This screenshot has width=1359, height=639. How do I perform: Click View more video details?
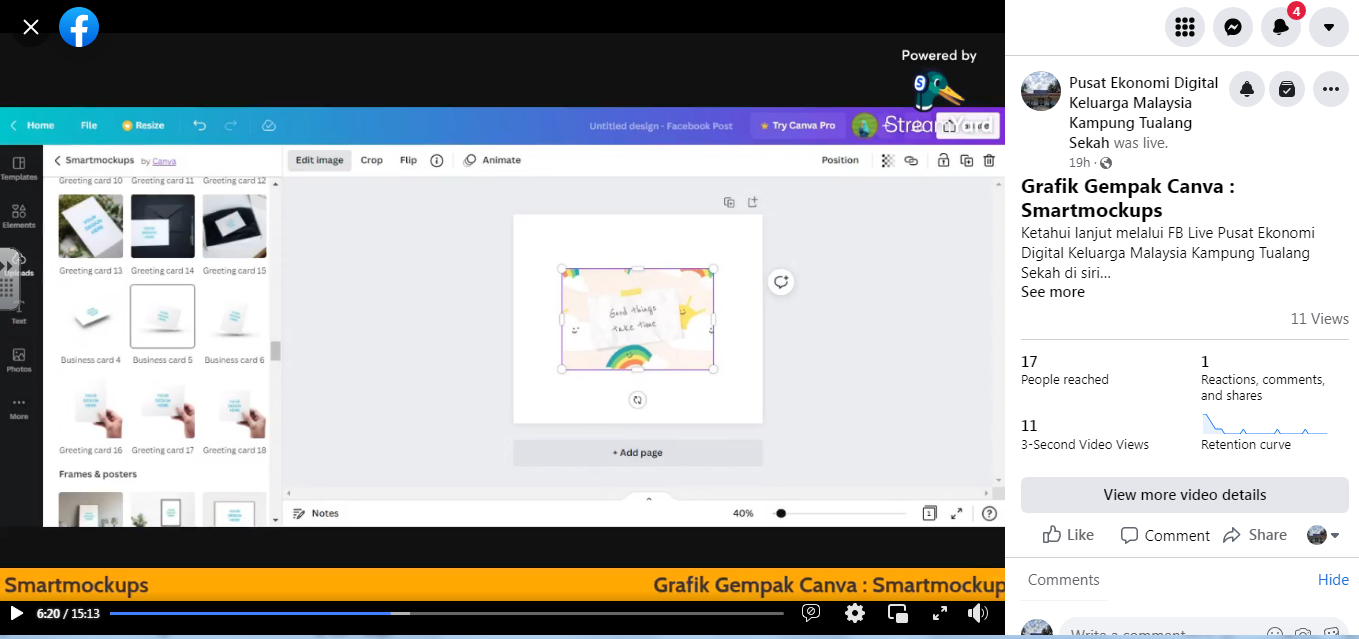click(x=1185, y=495)
